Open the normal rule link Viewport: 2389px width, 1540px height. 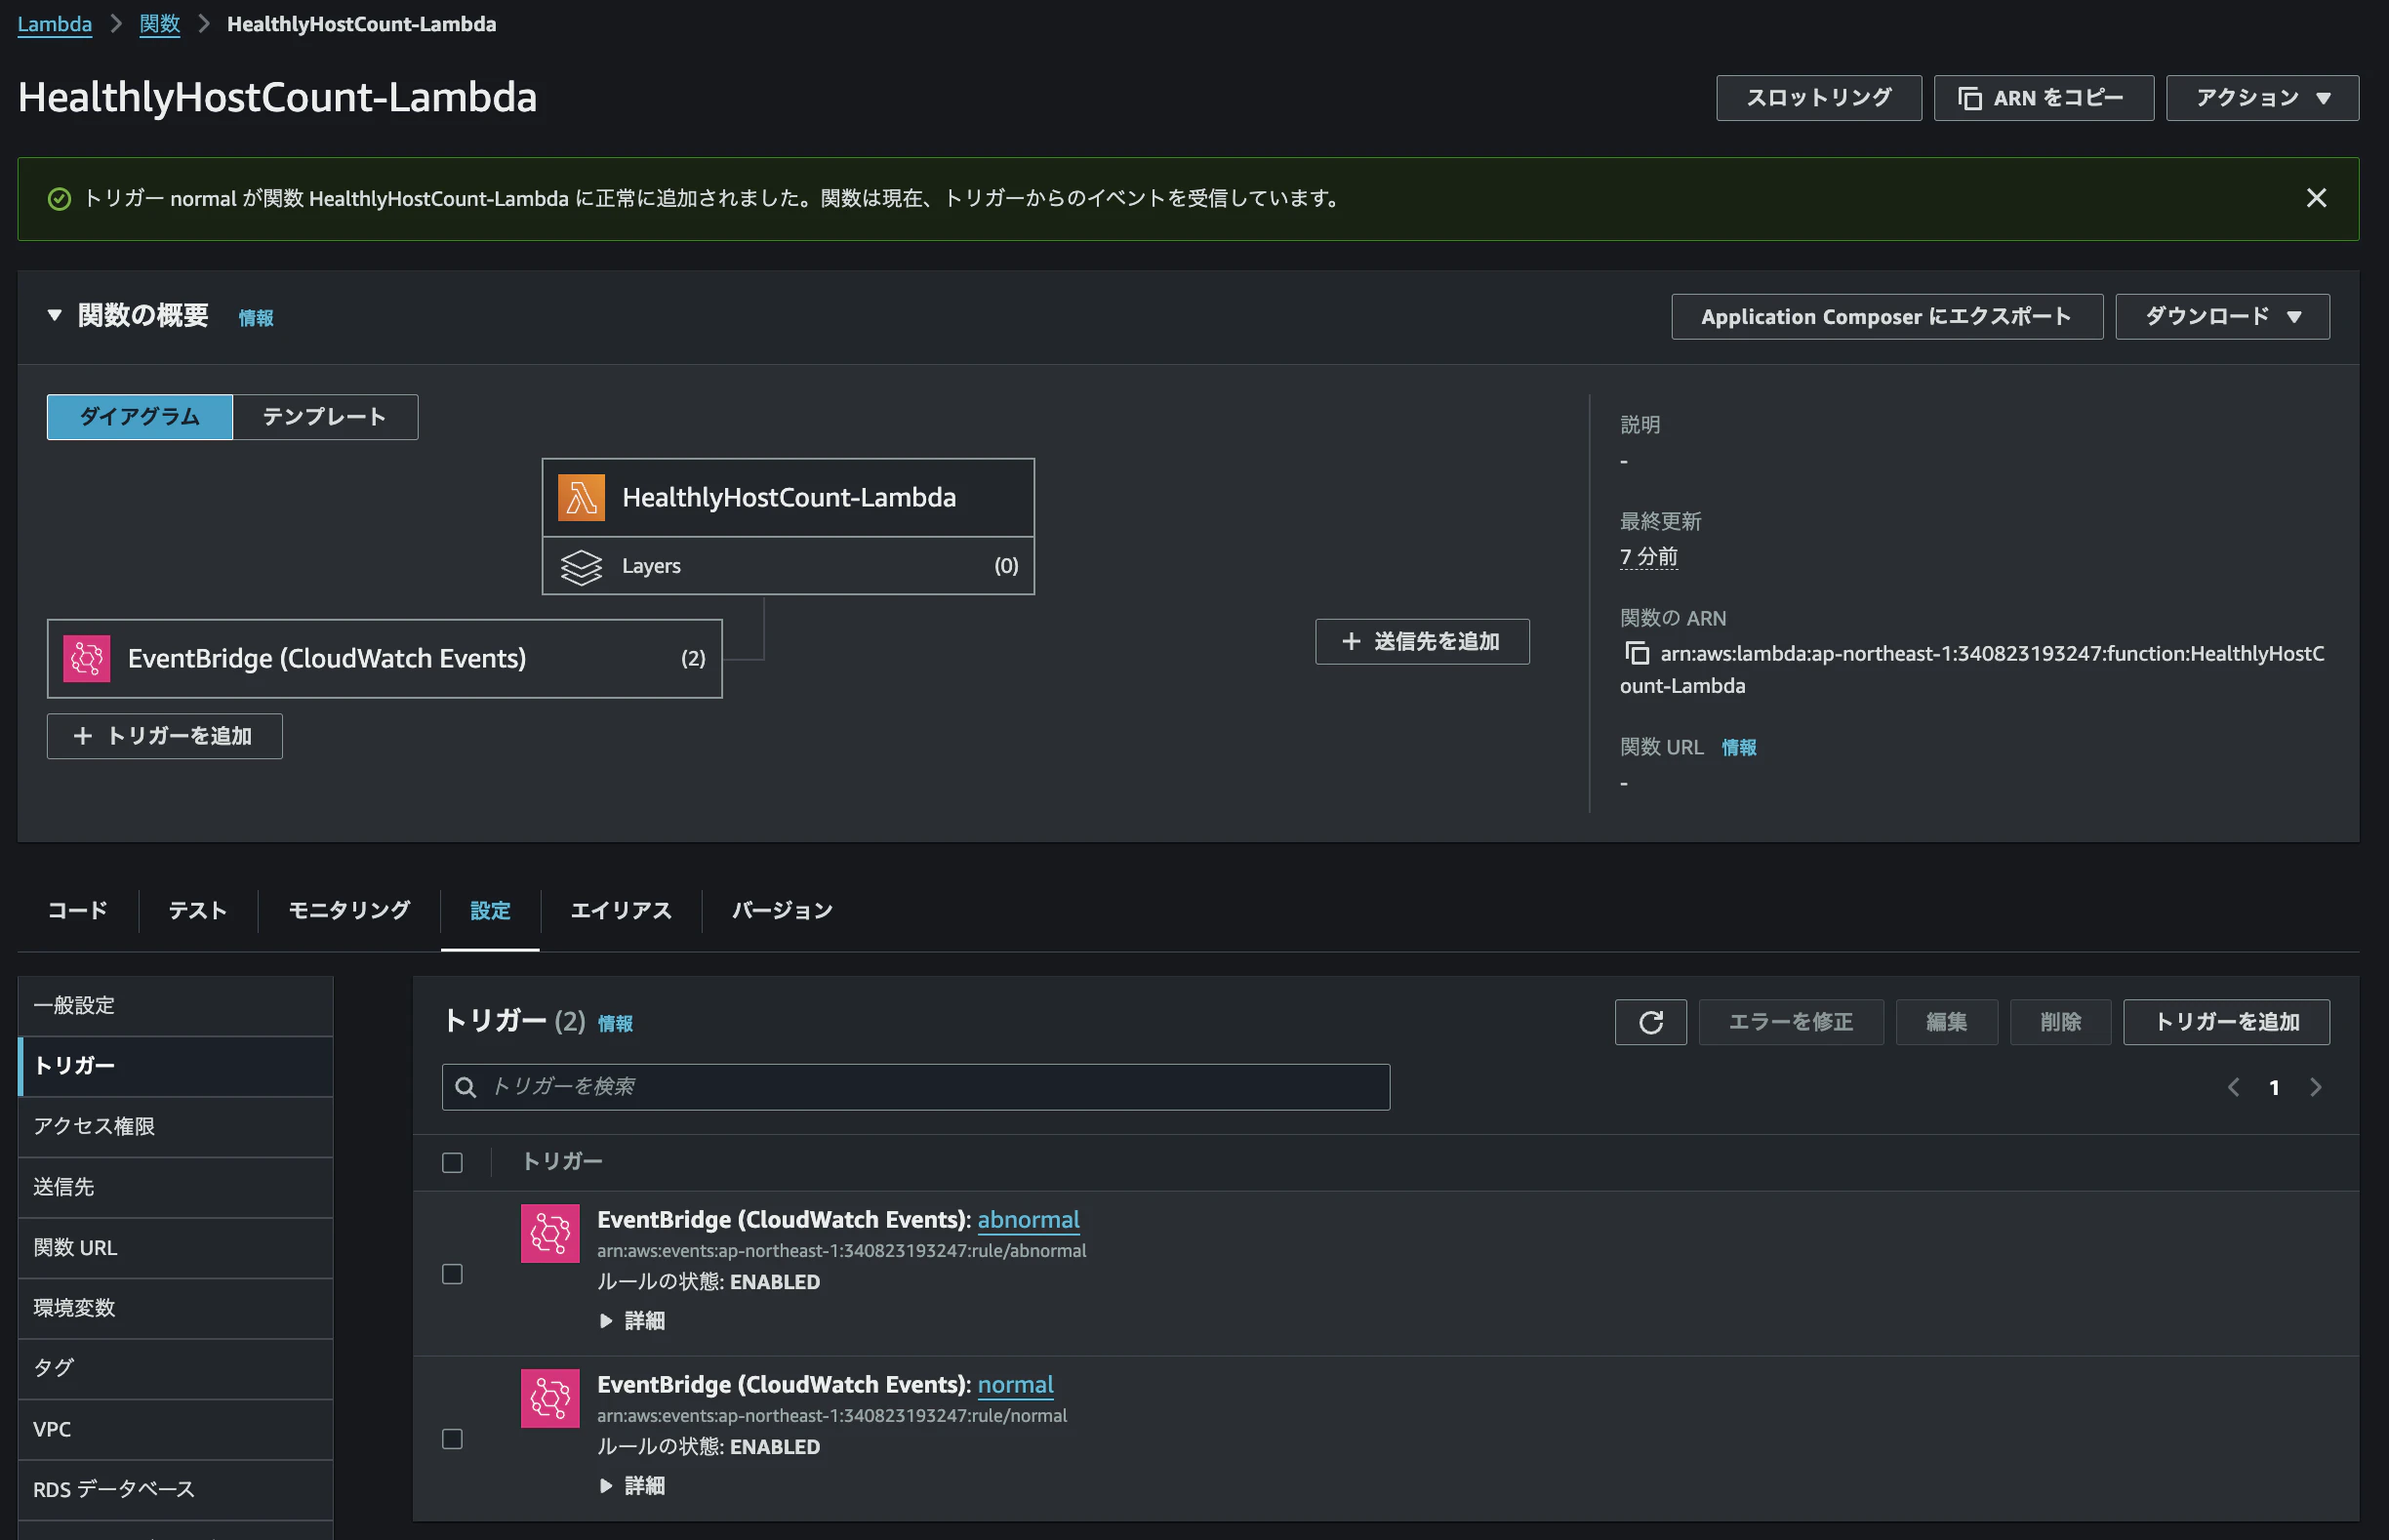pos(1015,1385)
